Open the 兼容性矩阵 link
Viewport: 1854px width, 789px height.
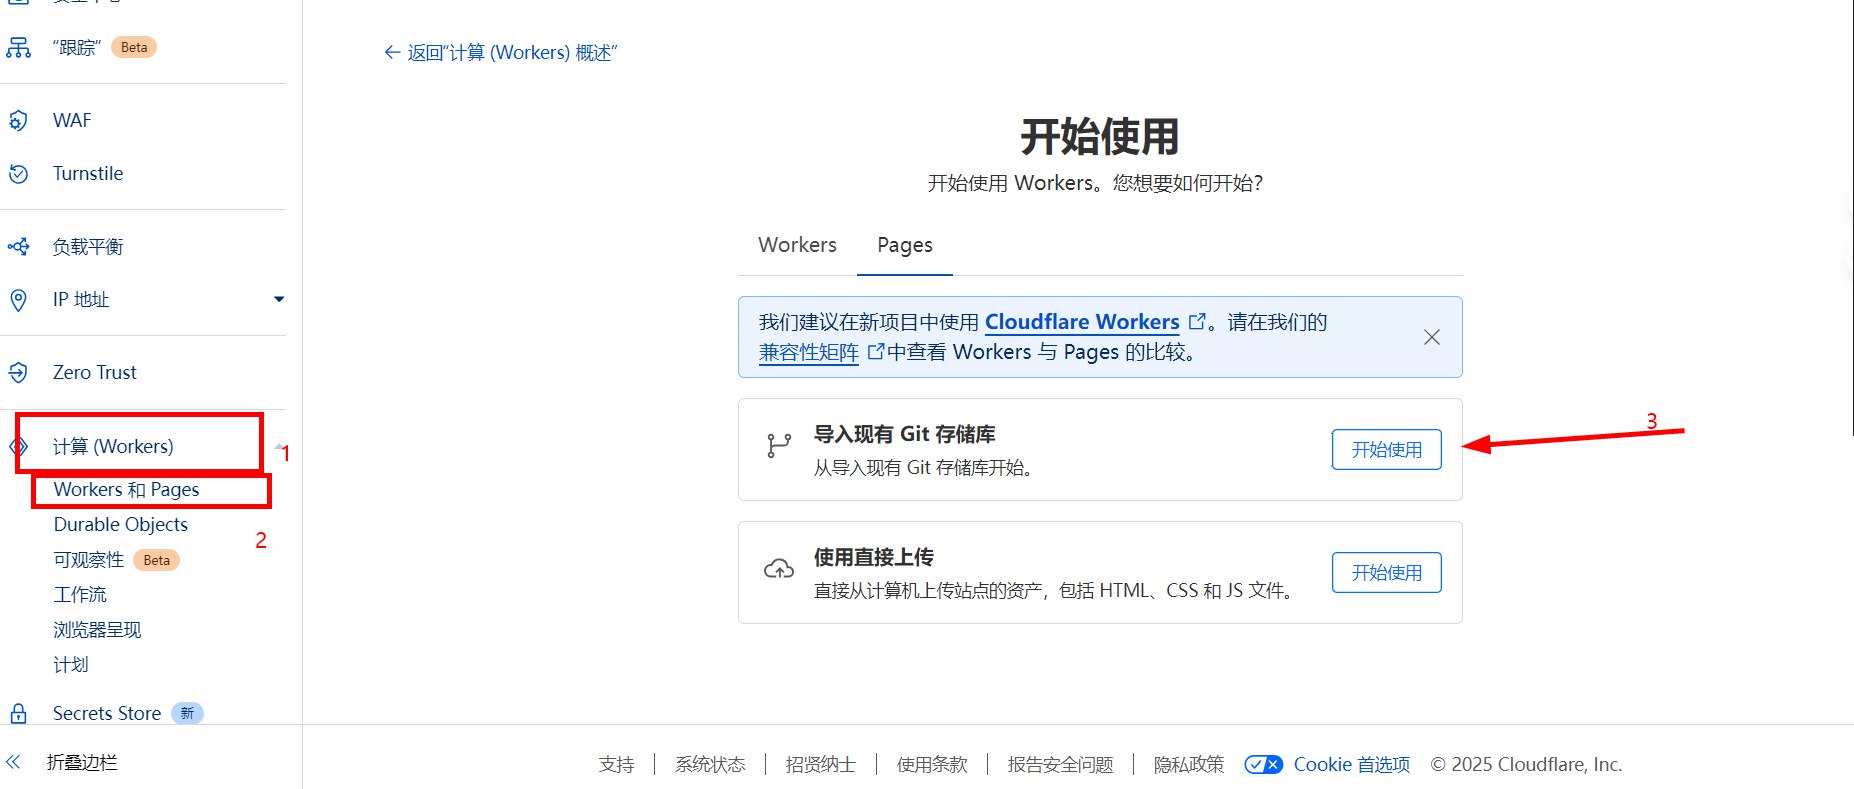pos(809,352)
